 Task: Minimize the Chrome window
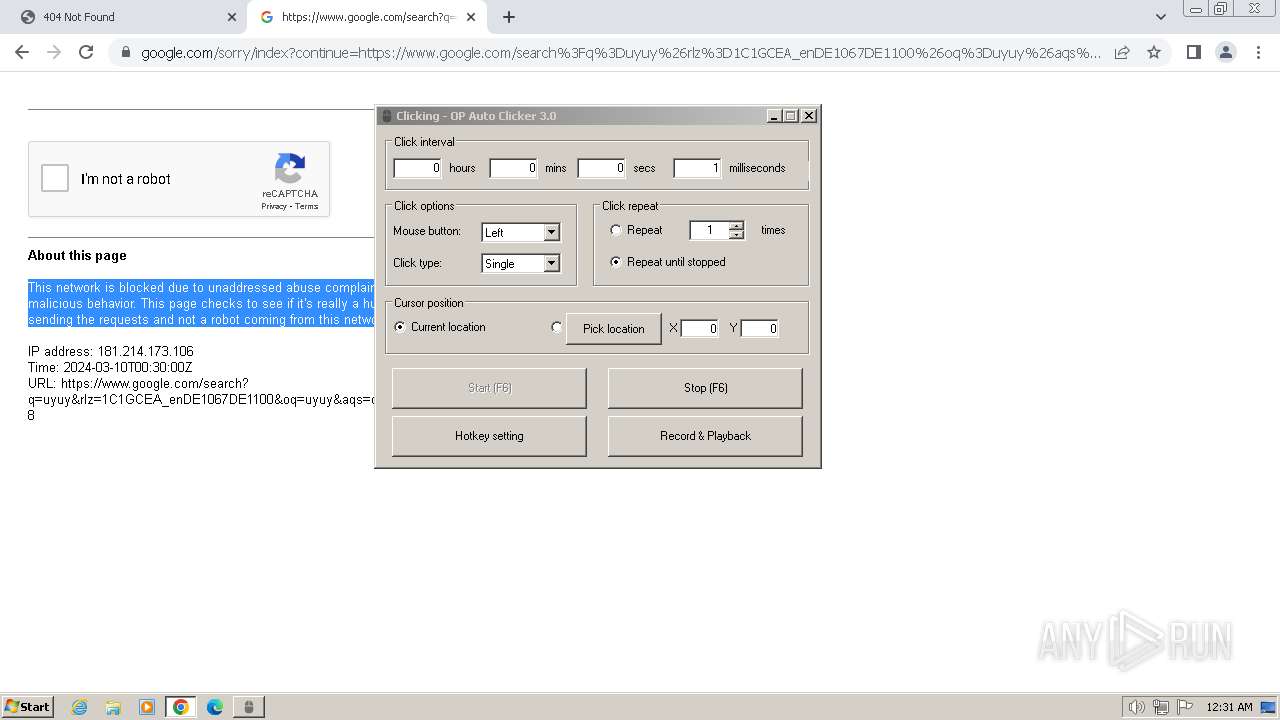click(x=1195, y=8)
